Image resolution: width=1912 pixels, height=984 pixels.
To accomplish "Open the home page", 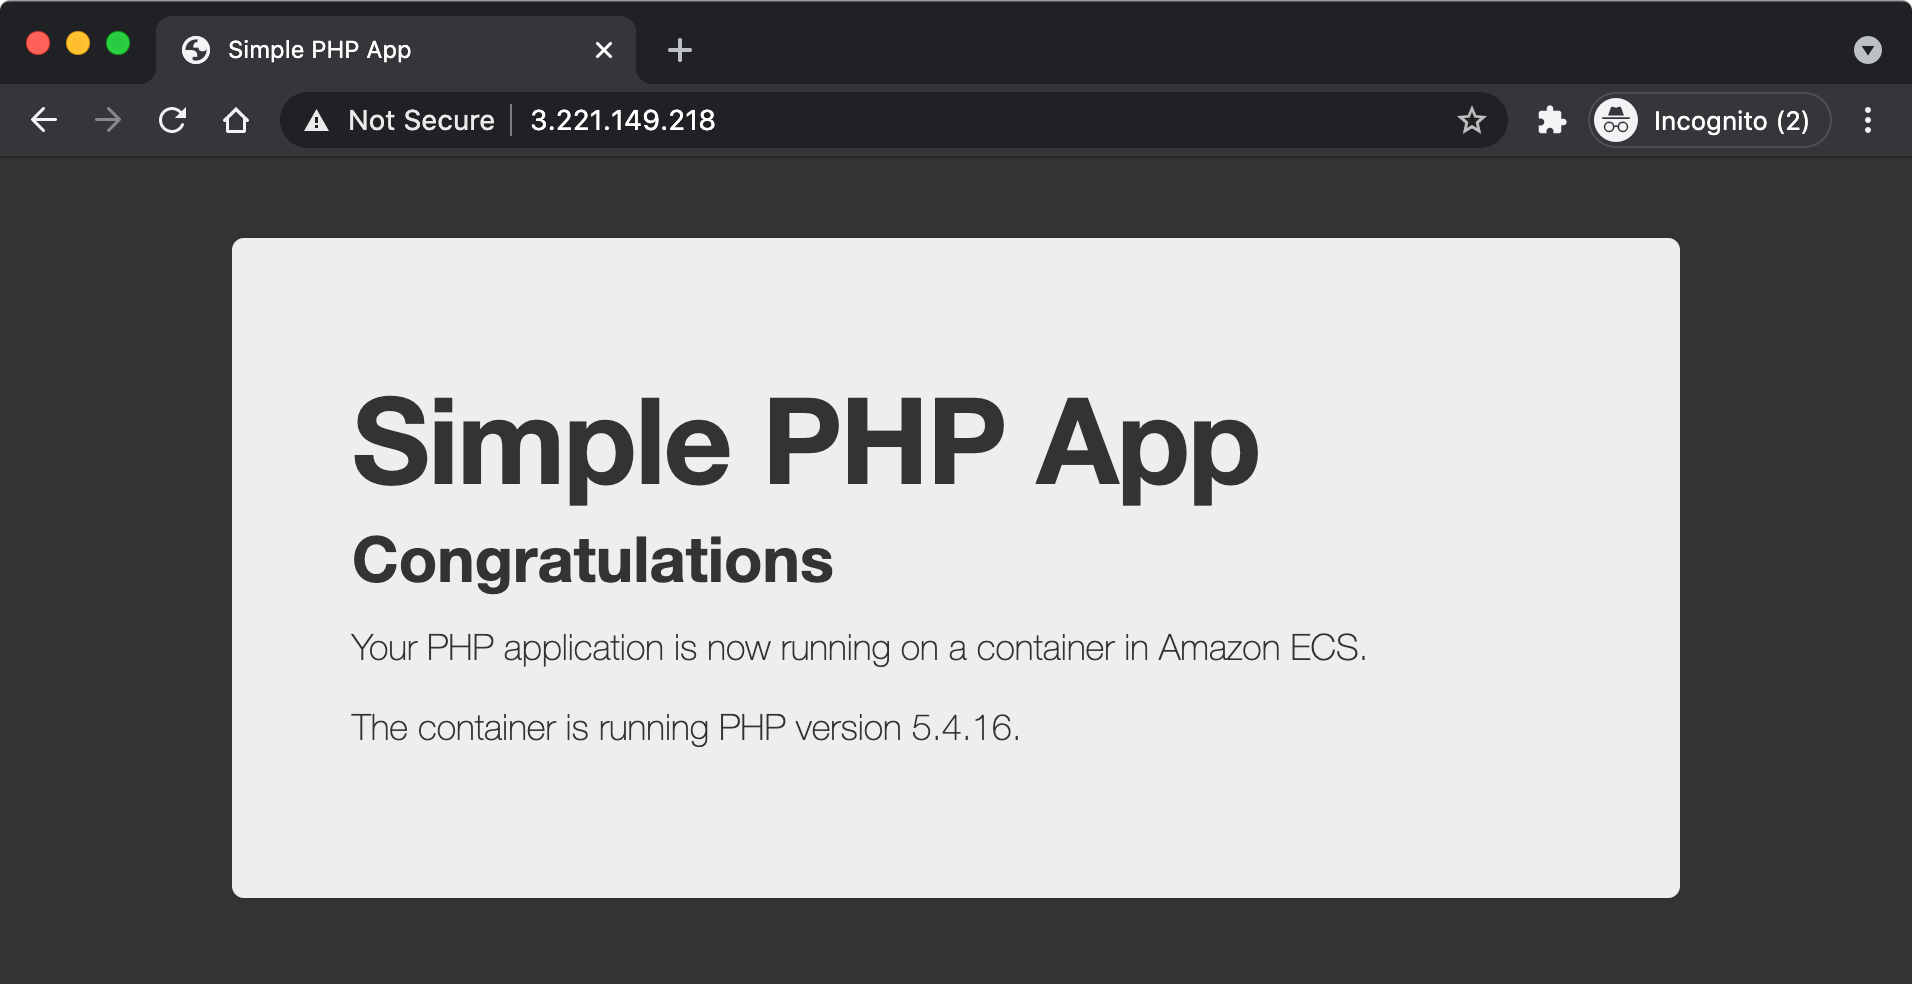I will tap(236, 120).
